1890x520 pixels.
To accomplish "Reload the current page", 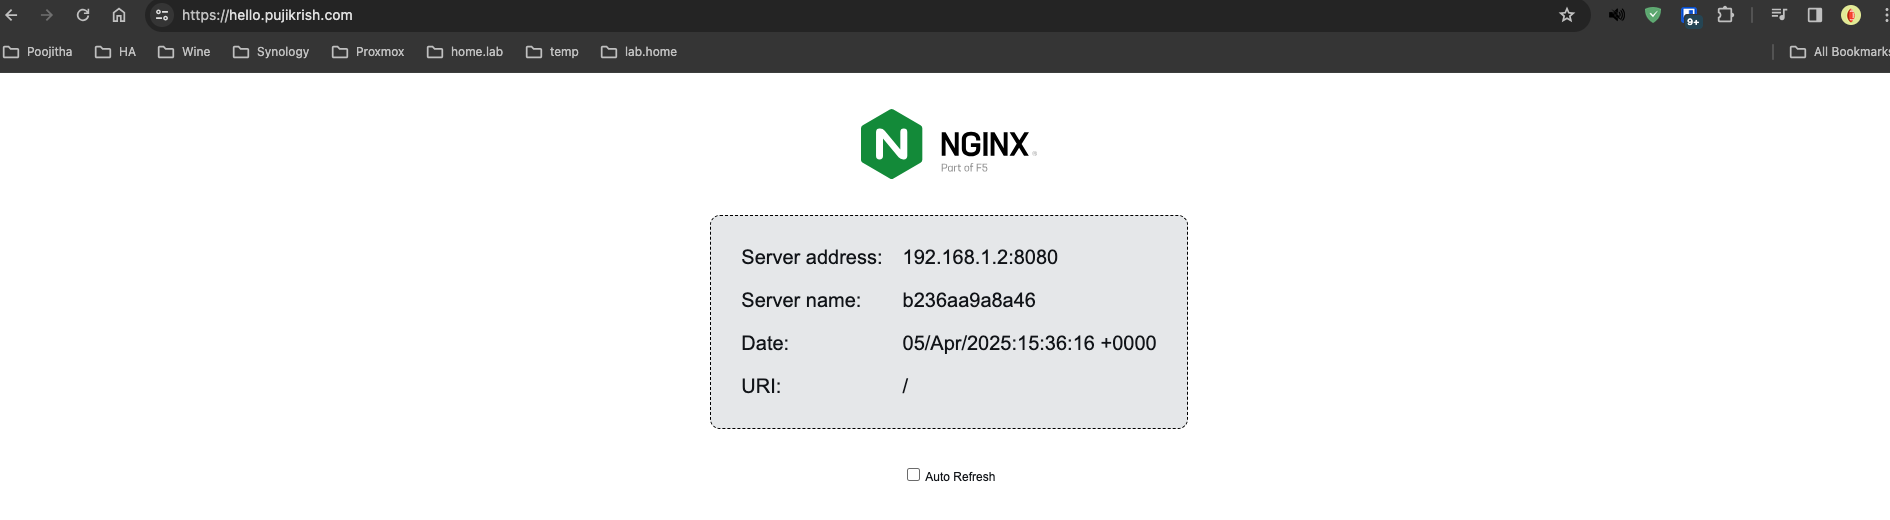I will (83, 15).
